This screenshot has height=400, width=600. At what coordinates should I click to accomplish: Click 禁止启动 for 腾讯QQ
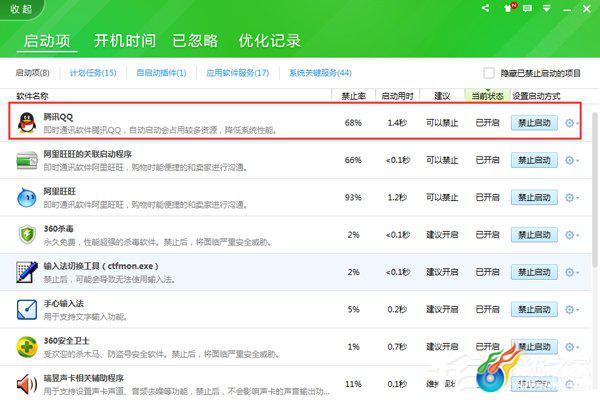point(534,123)
